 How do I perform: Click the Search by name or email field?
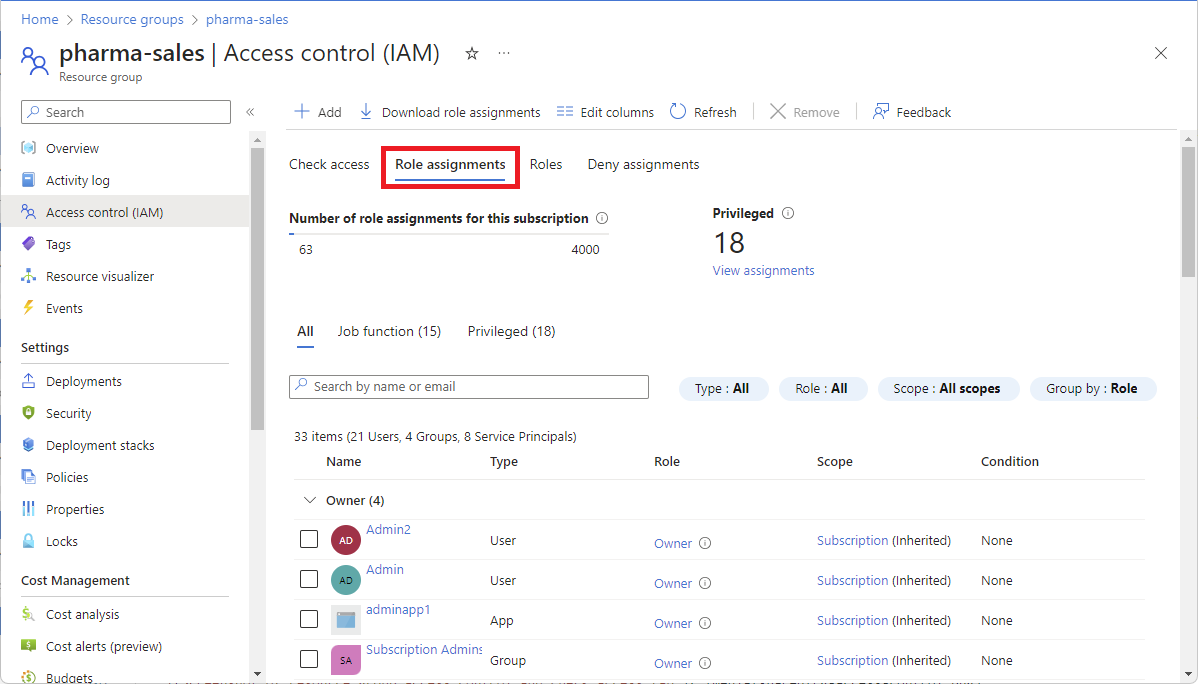[x=469, y=387]
